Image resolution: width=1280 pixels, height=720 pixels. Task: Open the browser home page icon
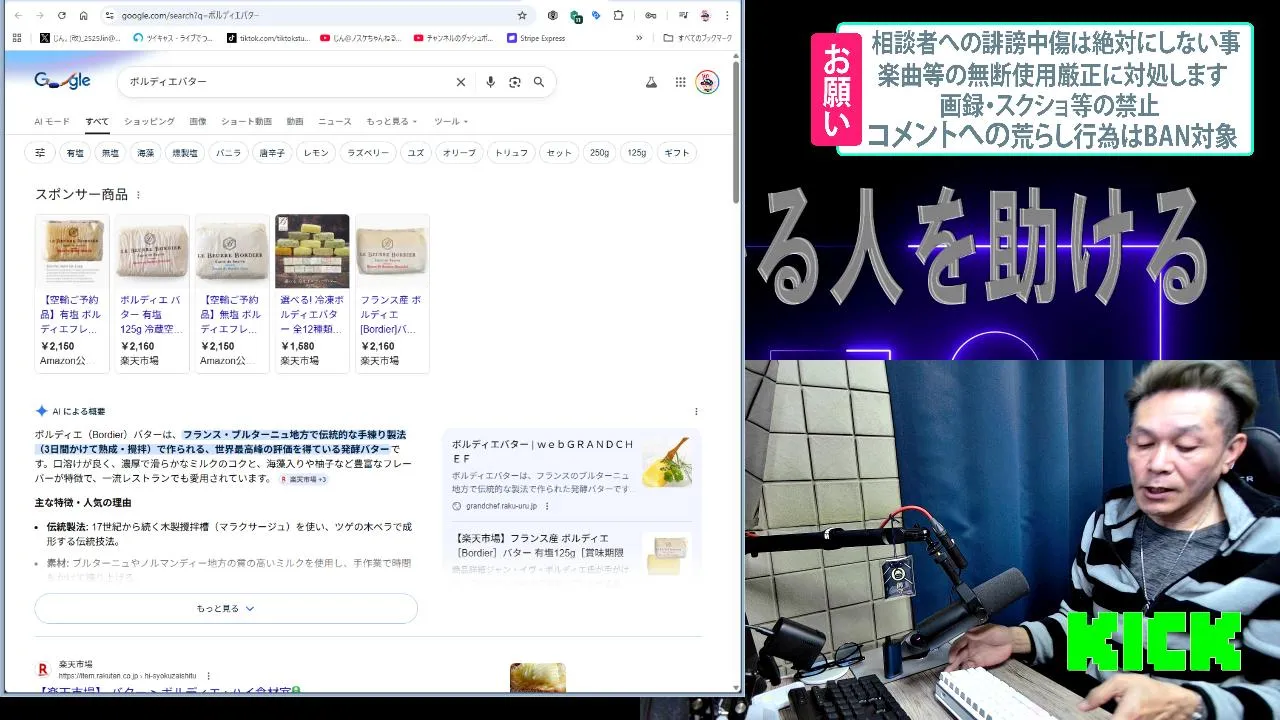click(x=84, y=15)
